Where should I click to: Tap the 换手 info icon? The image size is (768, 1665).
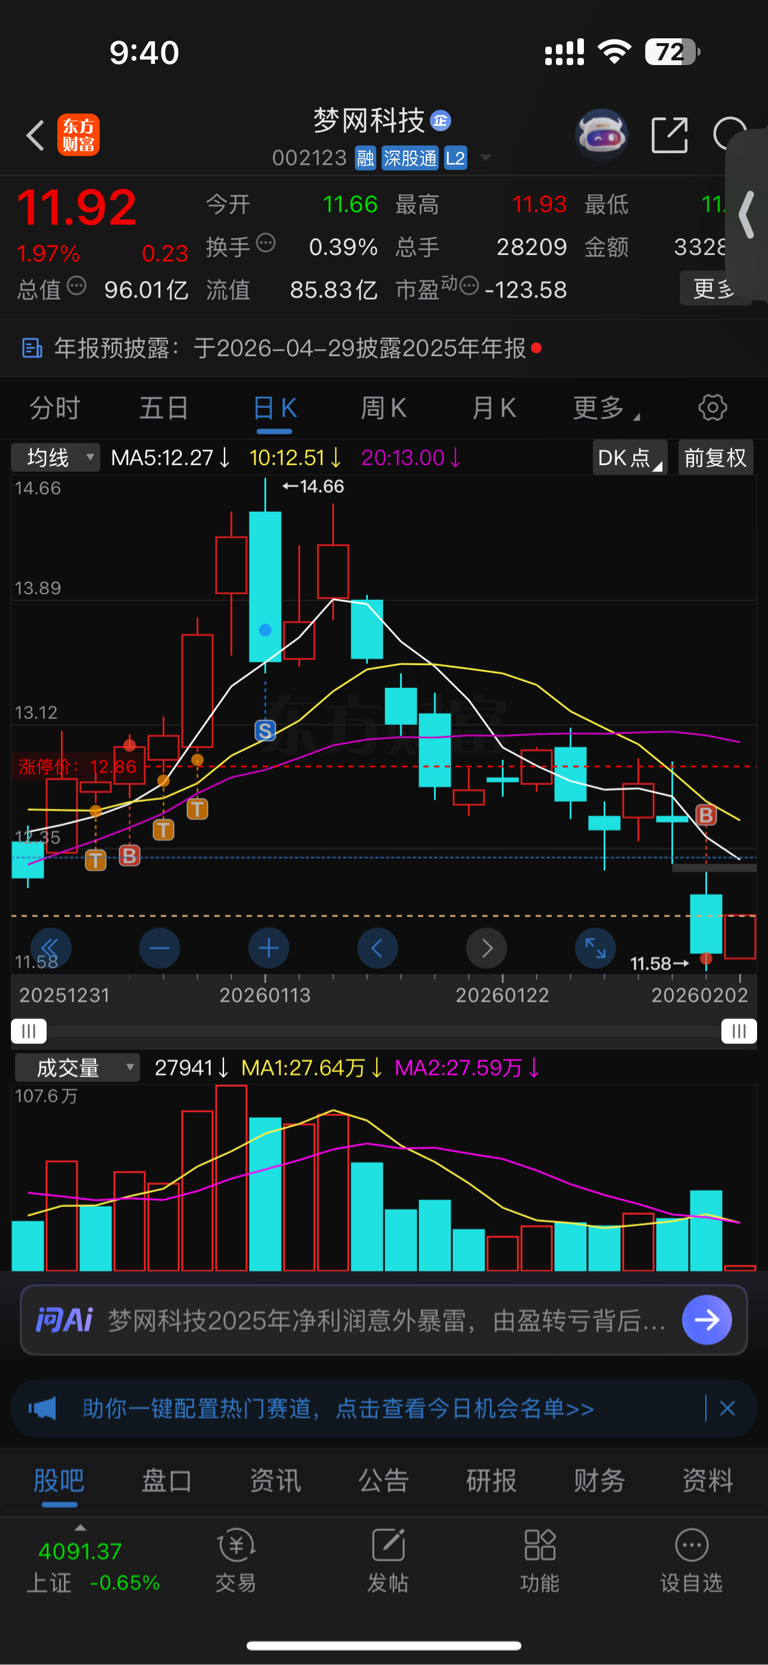point(266,243)
